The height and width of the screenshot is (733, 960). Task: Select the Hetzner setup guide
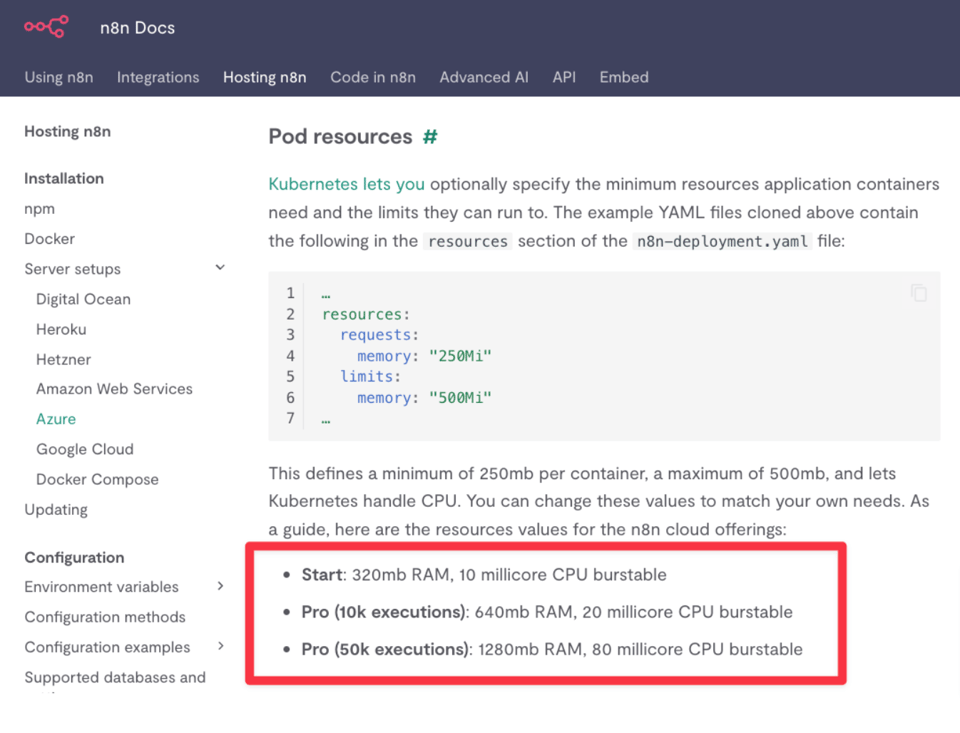point(64,359)
